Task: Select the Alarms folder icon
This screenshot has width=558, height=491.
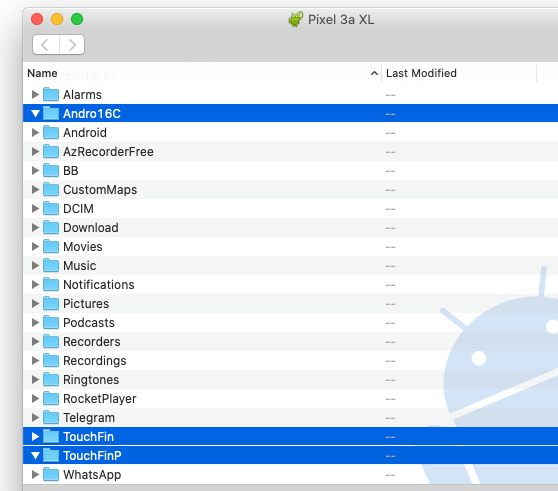Action: (x=51, y=94)
